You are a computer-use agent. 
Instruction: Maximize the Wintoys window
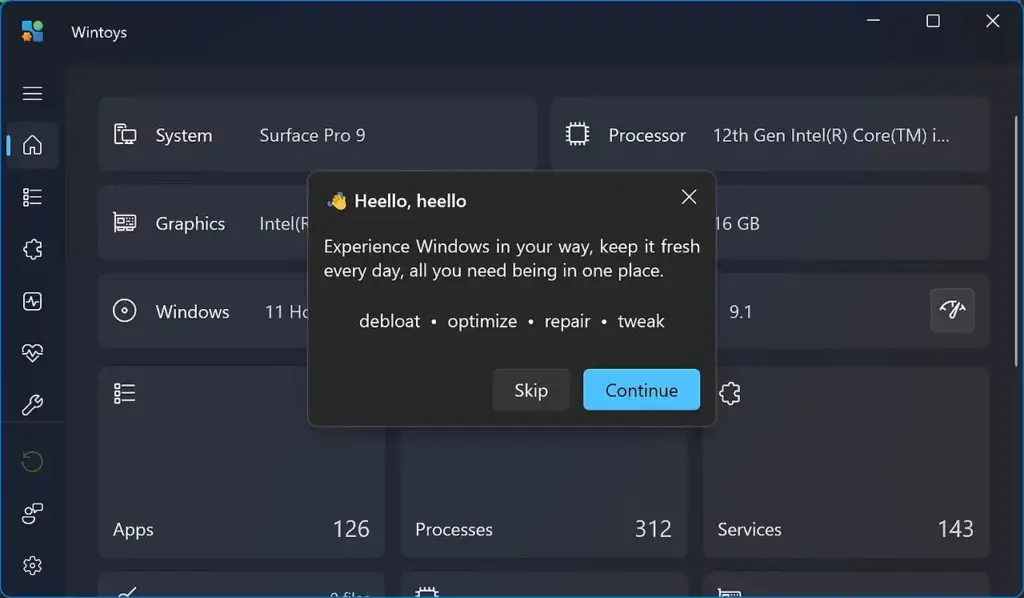933,21
